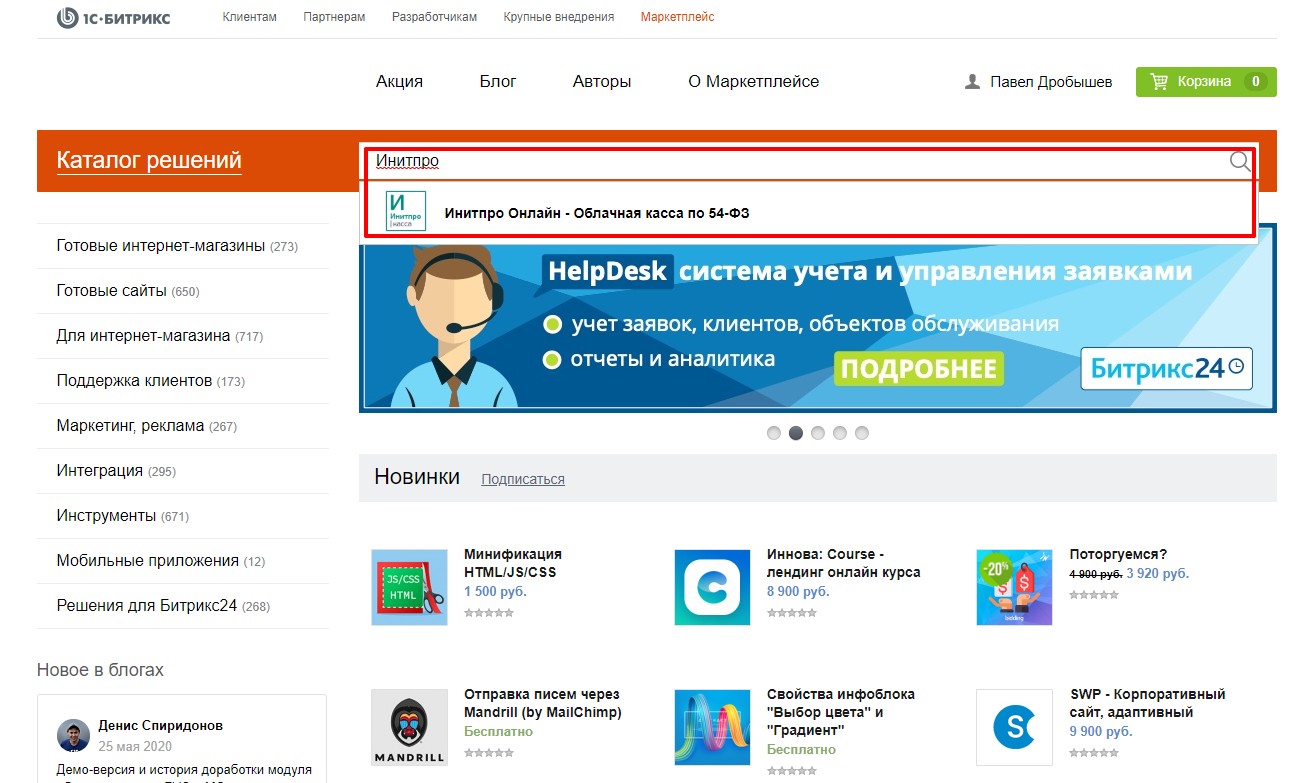Click star rating under Иннова Course
The width and height of the screenshot is (1310, 783).
pyautogui.click(x=792, y=613)
